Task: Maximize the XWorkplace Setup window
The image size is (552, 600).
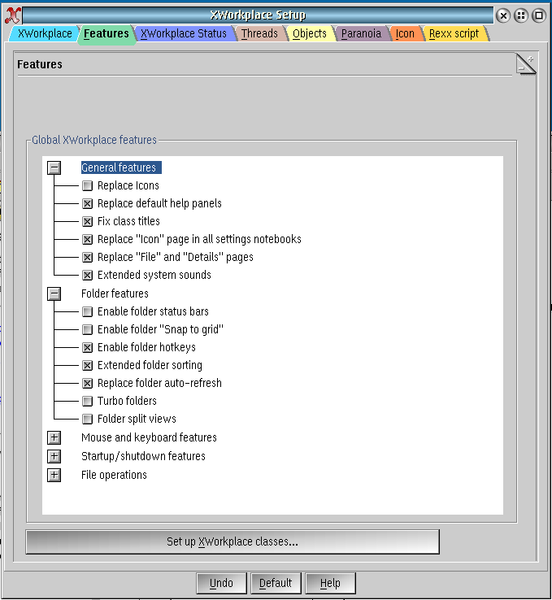Action: [539, 16]
